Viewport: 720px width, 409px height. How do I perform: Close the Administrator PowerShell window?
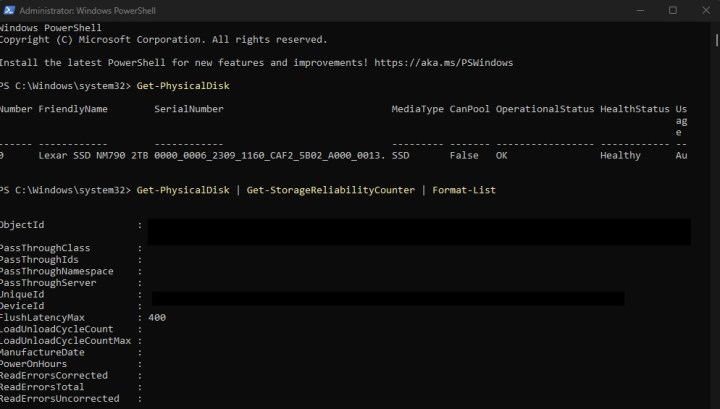(707, 10)
